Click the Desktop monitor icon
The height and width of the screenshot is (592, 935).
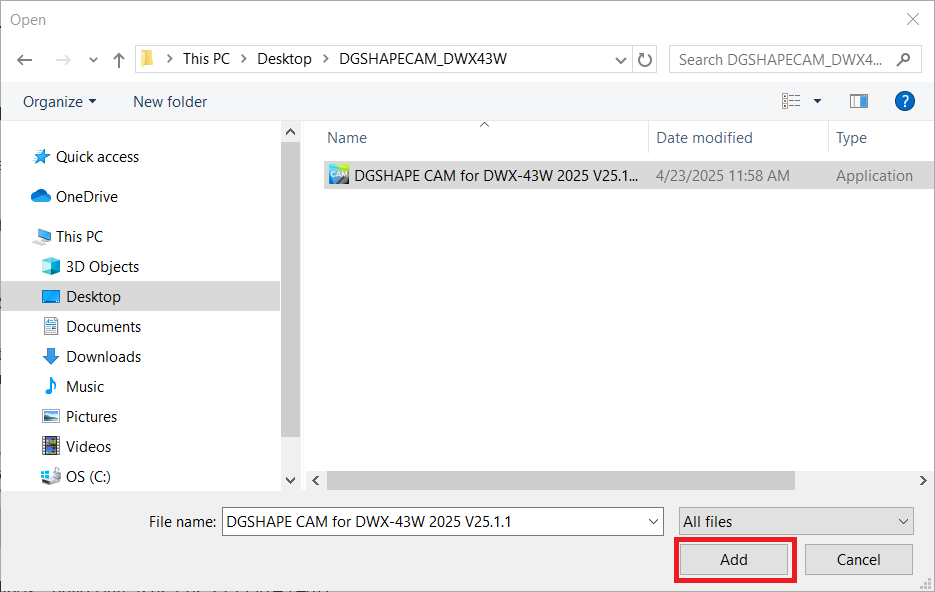pos(51,296)
